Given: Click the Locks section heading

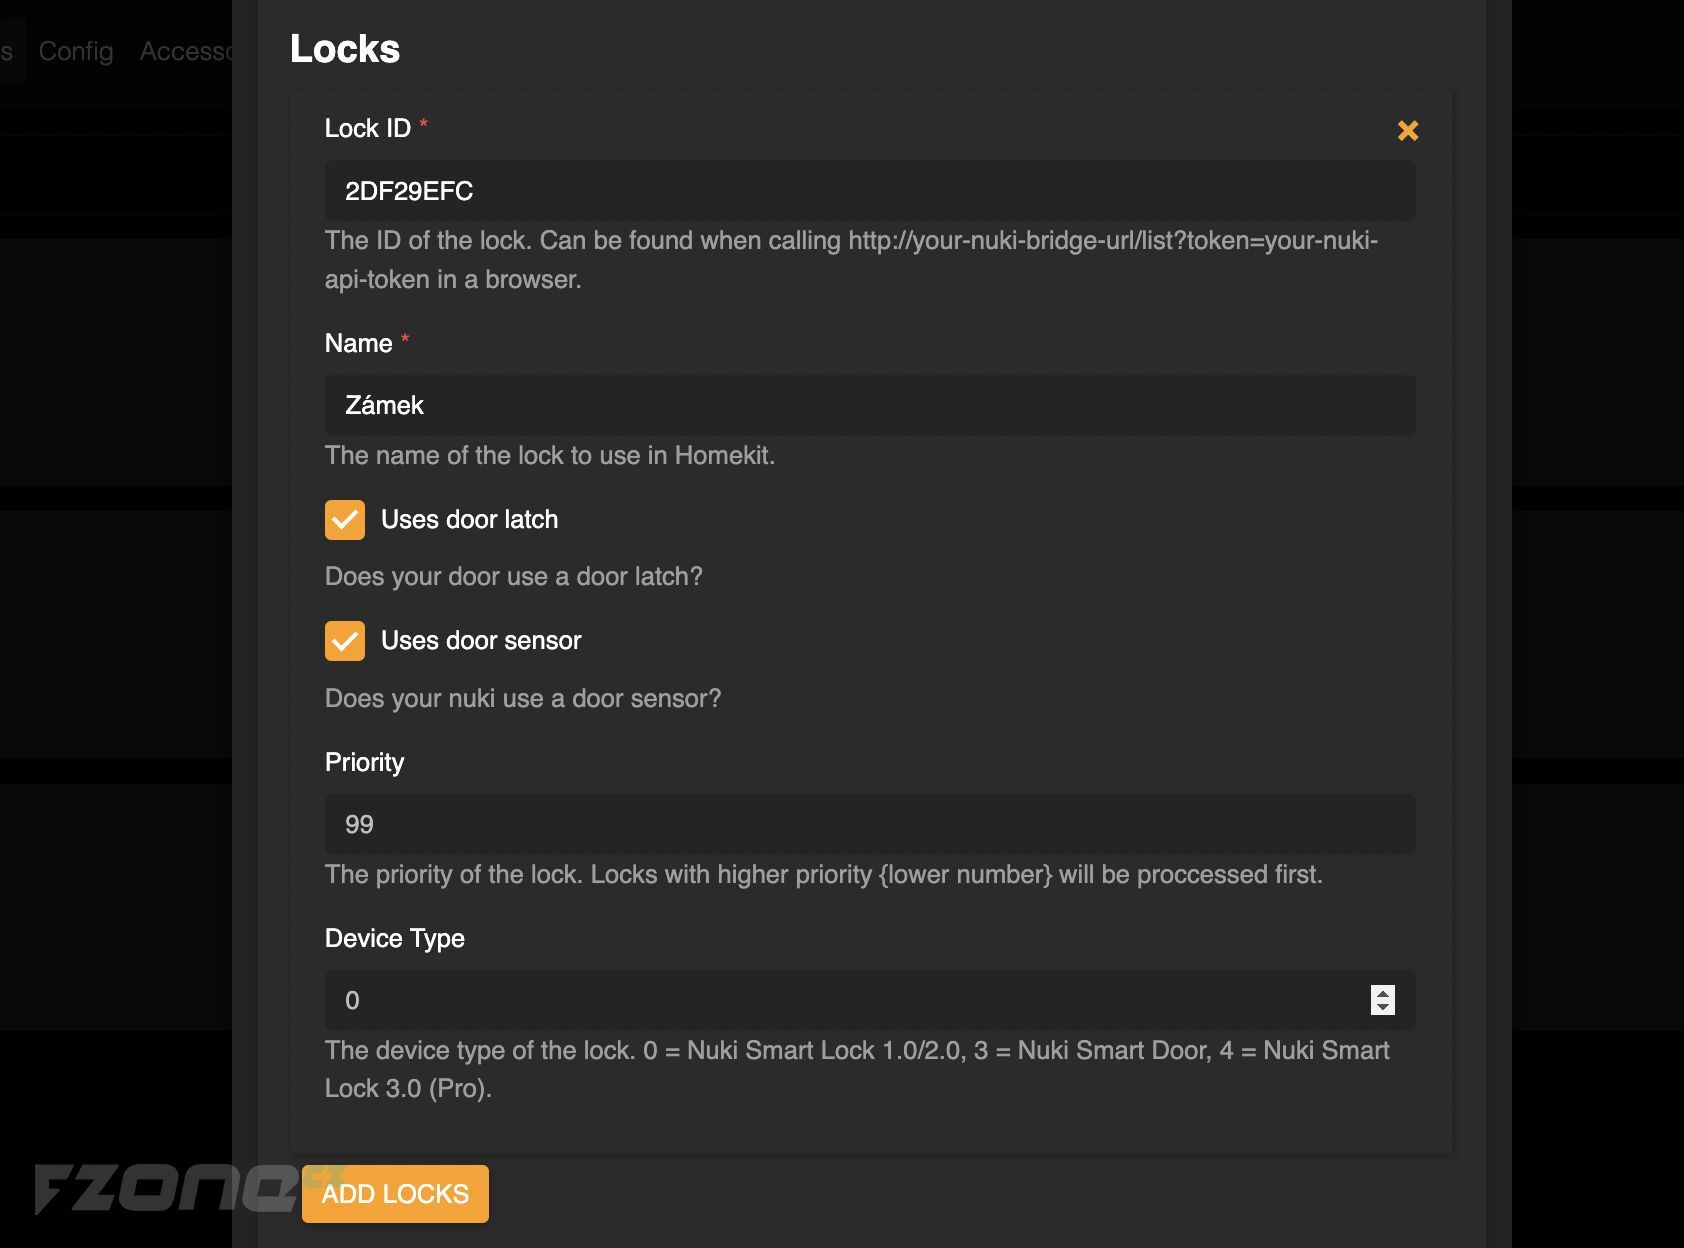Looking at the screenshot, I should pyautogui.click(x=345, y=49).
